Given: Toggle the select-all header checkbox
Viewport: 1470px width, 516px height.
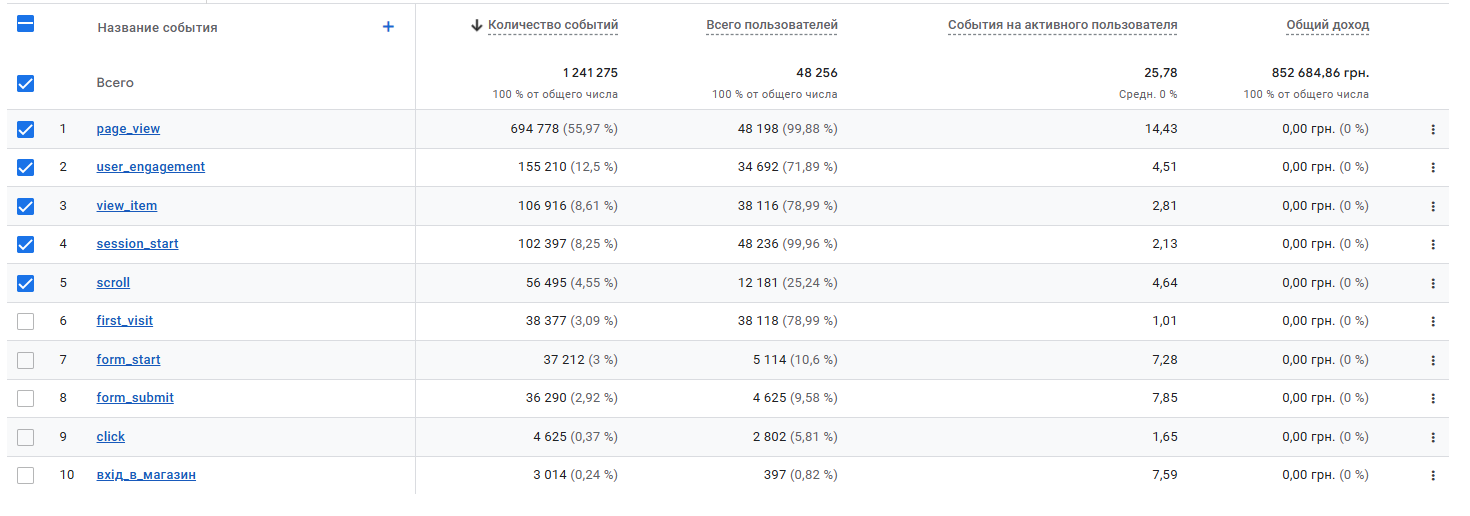Looking at the screenshot, I should 26,24.
